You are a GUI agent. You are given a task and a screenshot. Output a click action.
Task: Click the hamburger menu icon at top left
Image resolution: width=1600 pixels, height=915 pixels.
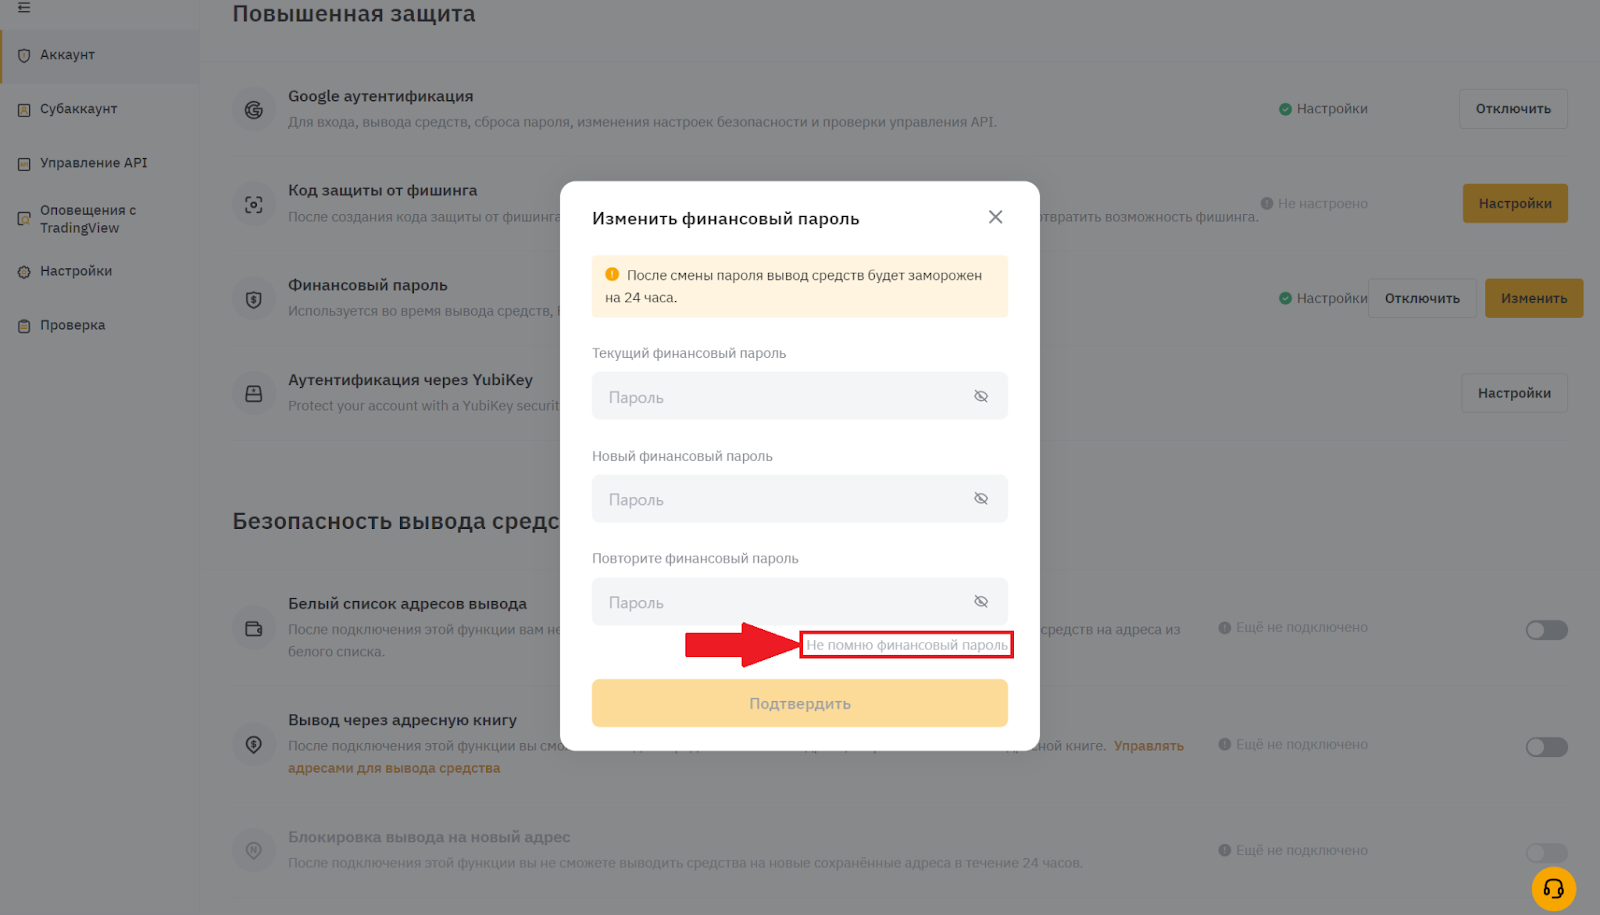[x=24, y=7]
